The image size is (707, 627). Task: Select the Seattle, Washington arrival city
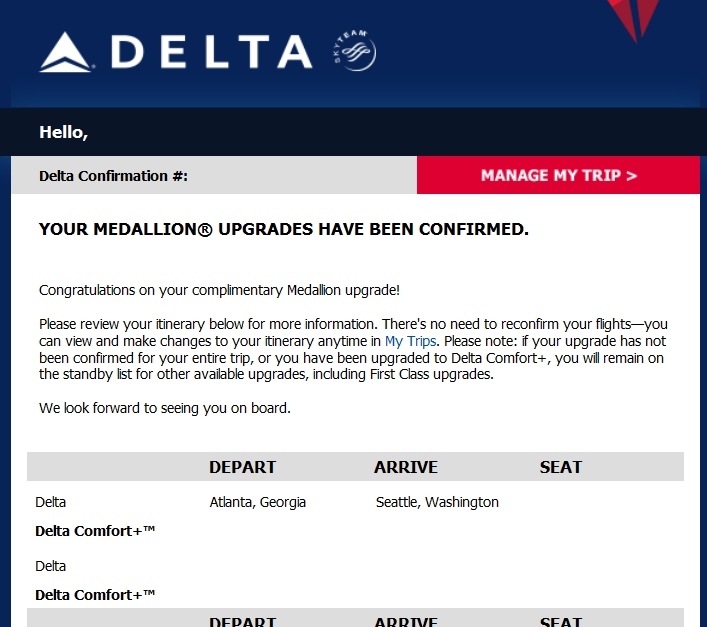click(x=437, y=502)
